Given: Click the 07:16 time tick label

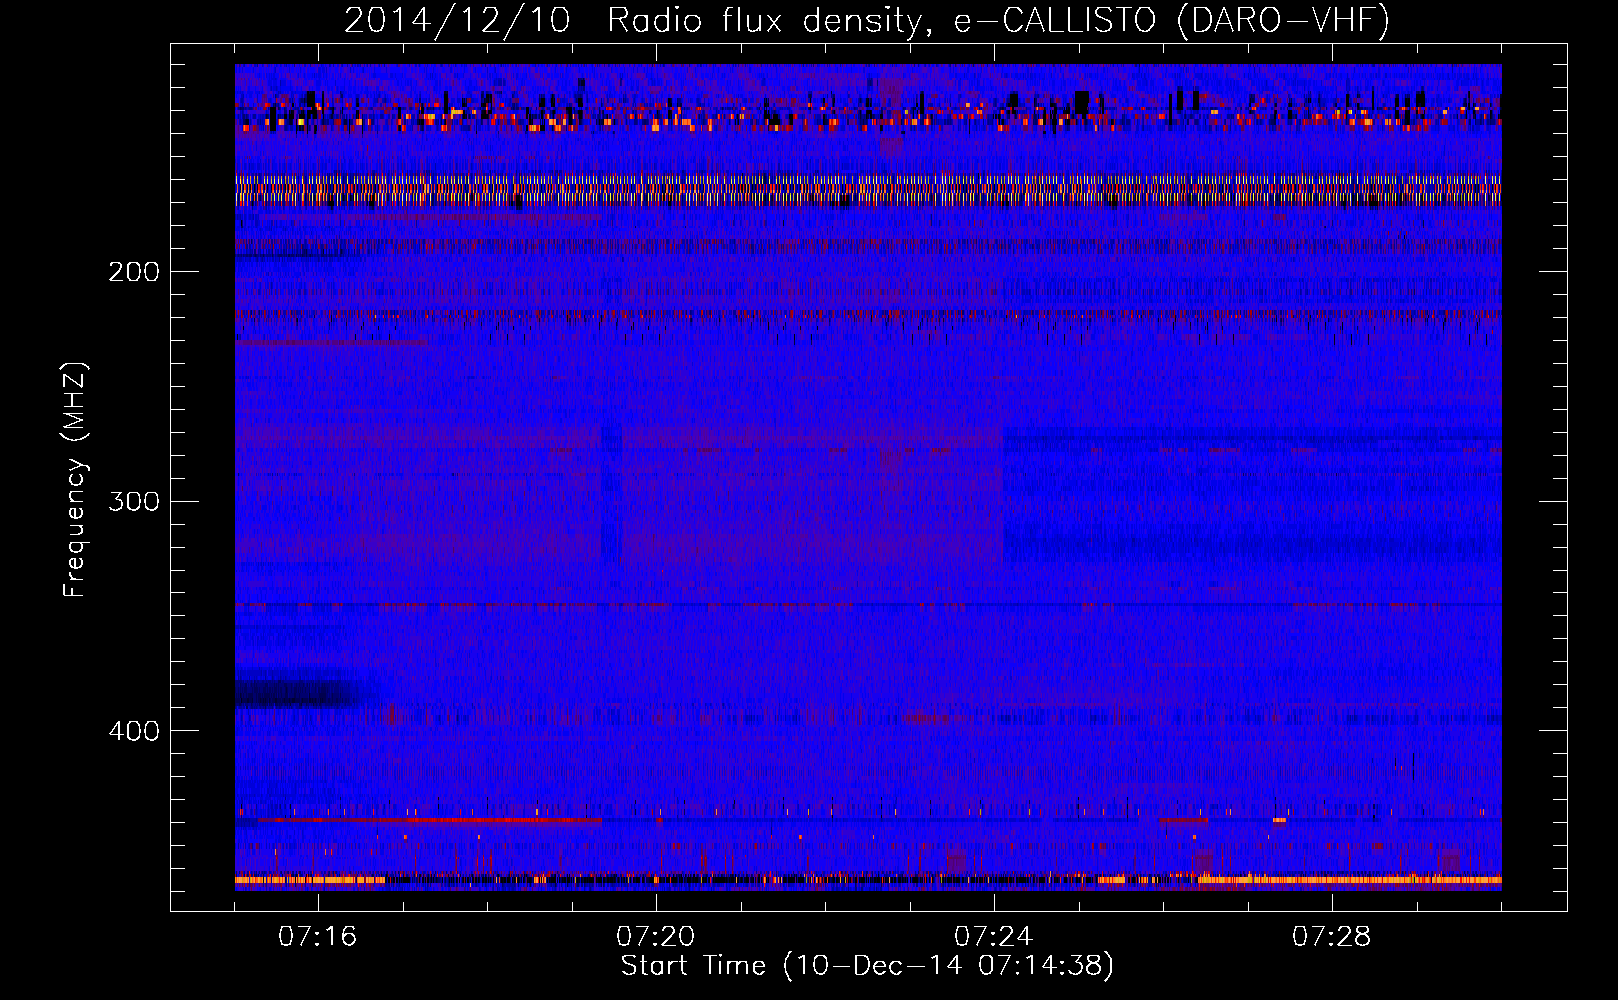Looking at the screenshot, I should 317,937.
